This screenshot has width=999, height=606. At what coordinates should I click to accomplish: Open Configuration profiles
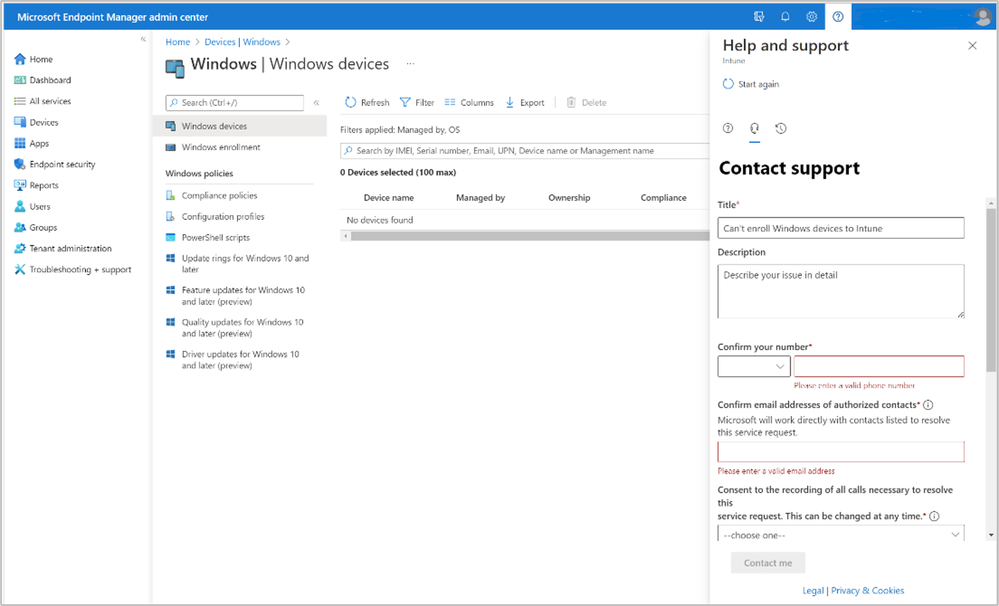(222, 217)
